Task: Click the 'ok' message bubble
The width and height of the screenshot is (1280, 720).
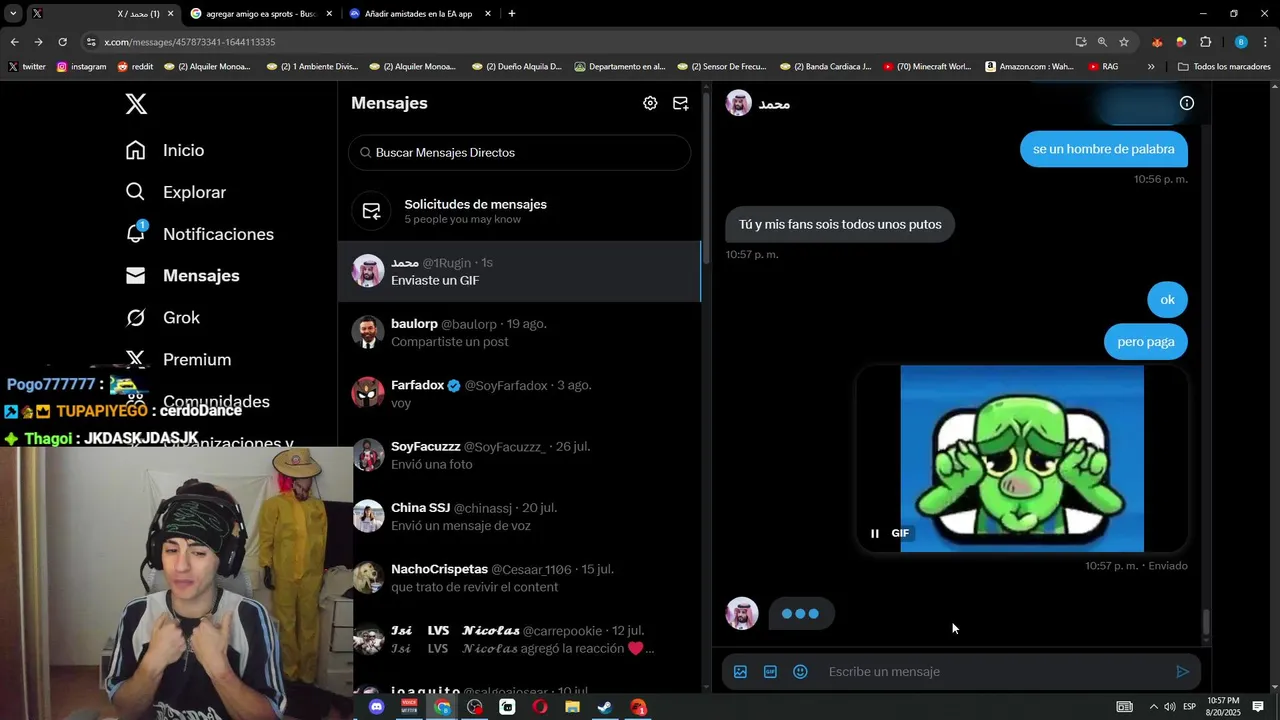Action: (1167, 300)
